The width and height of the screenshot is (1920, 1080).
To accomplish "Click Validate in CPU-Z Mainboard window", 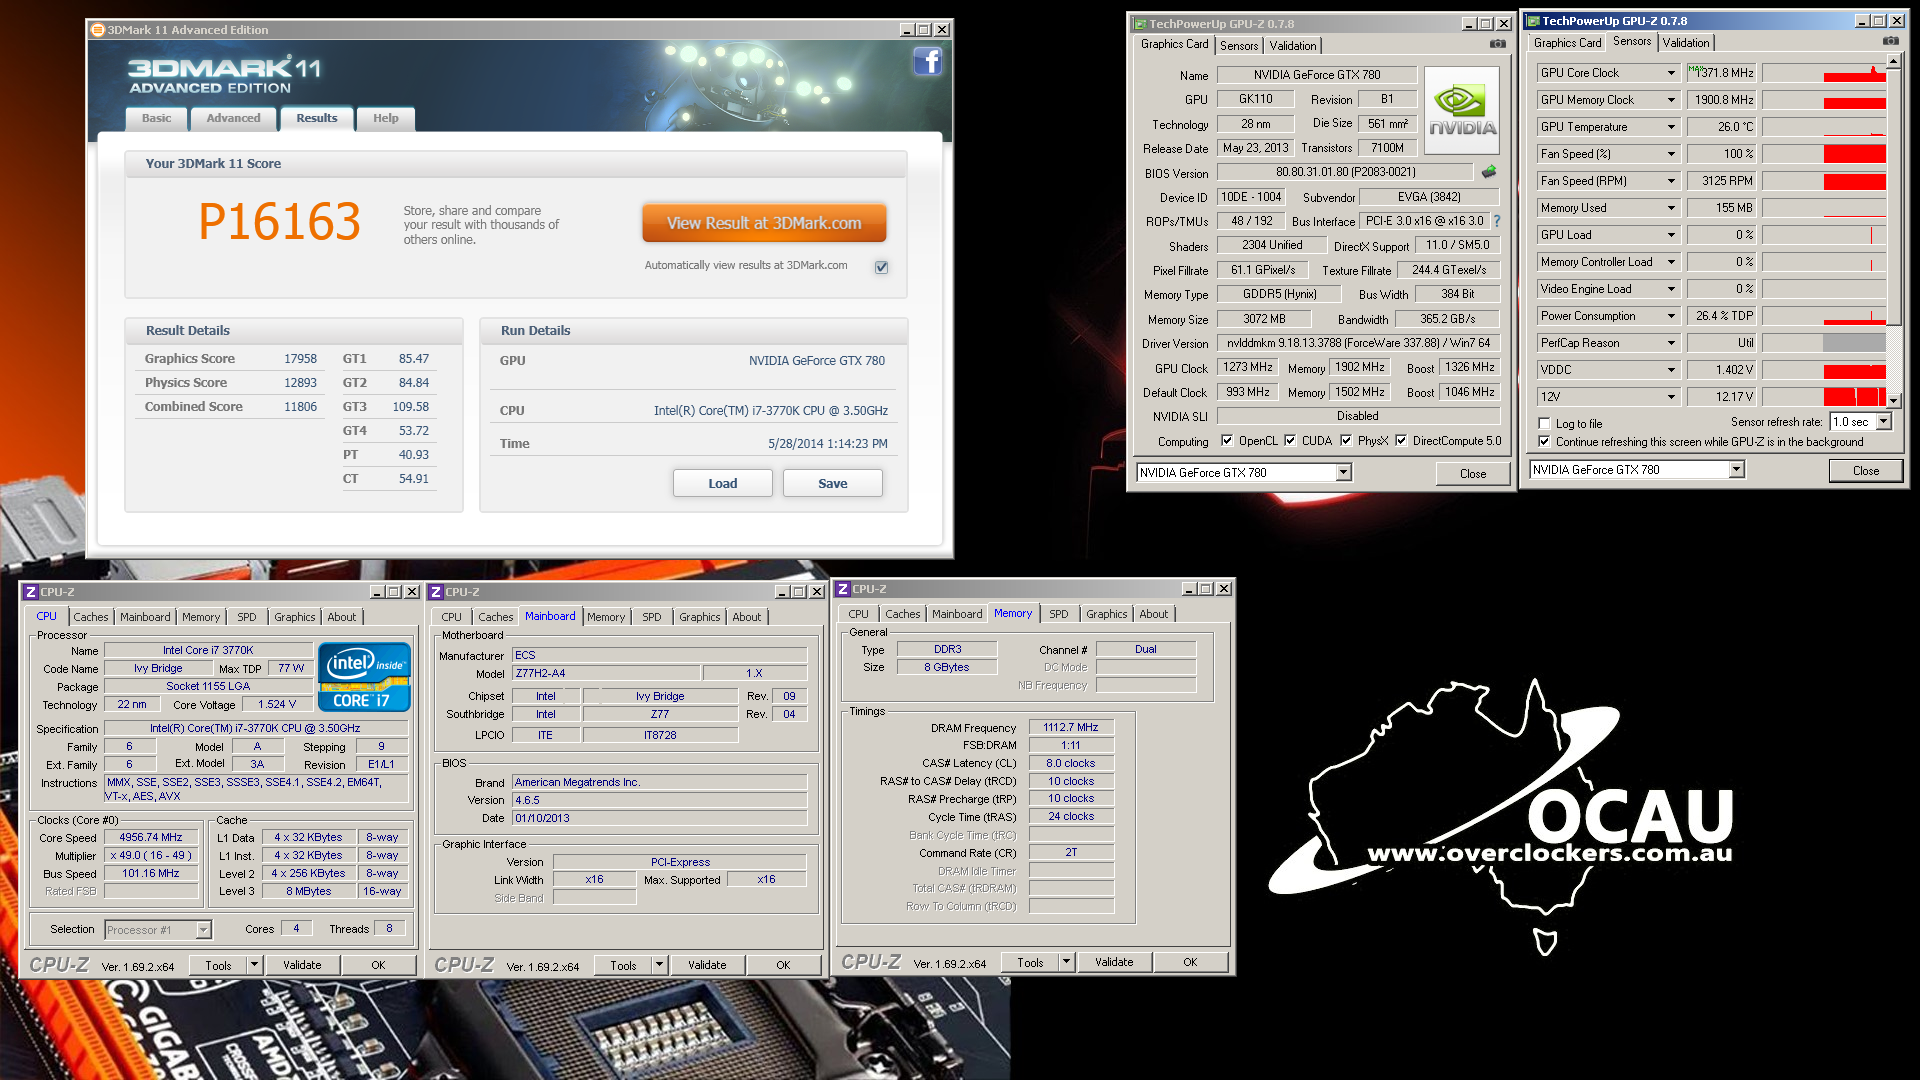I will [707, 965].
